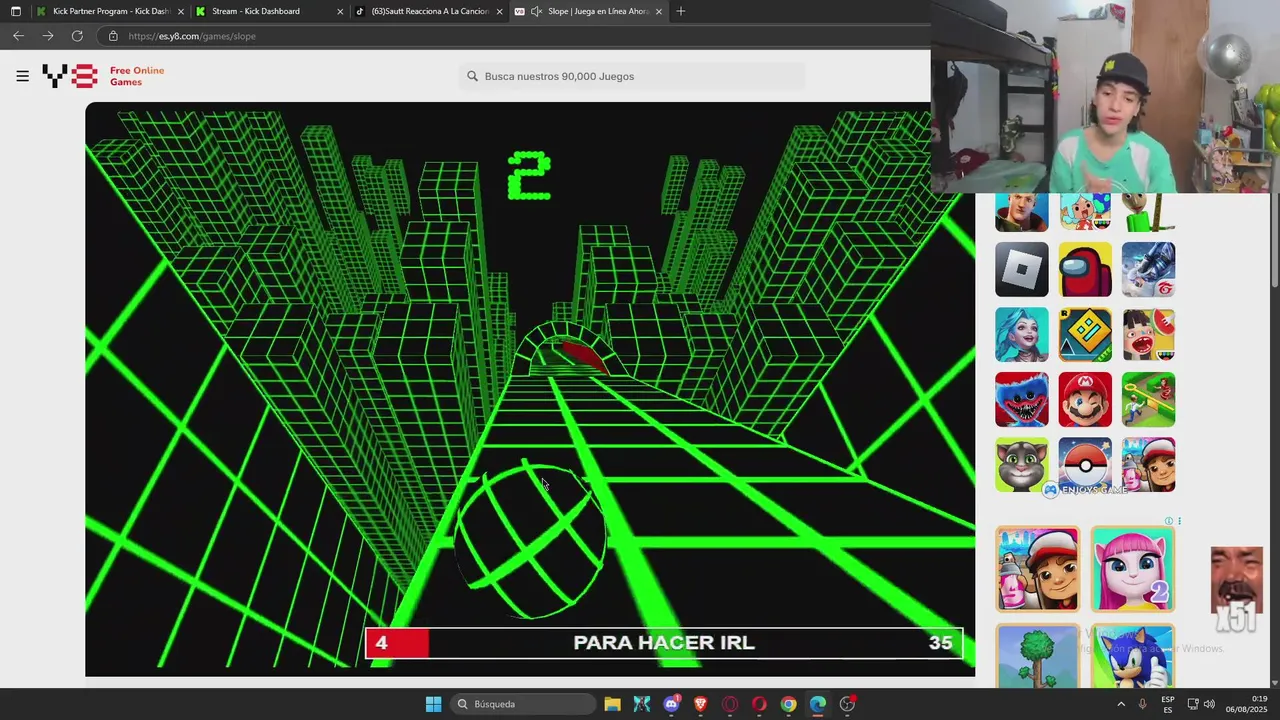Open the OBS Studio taskbar icon
The image size is (1280, 720).
coord(847,704)
